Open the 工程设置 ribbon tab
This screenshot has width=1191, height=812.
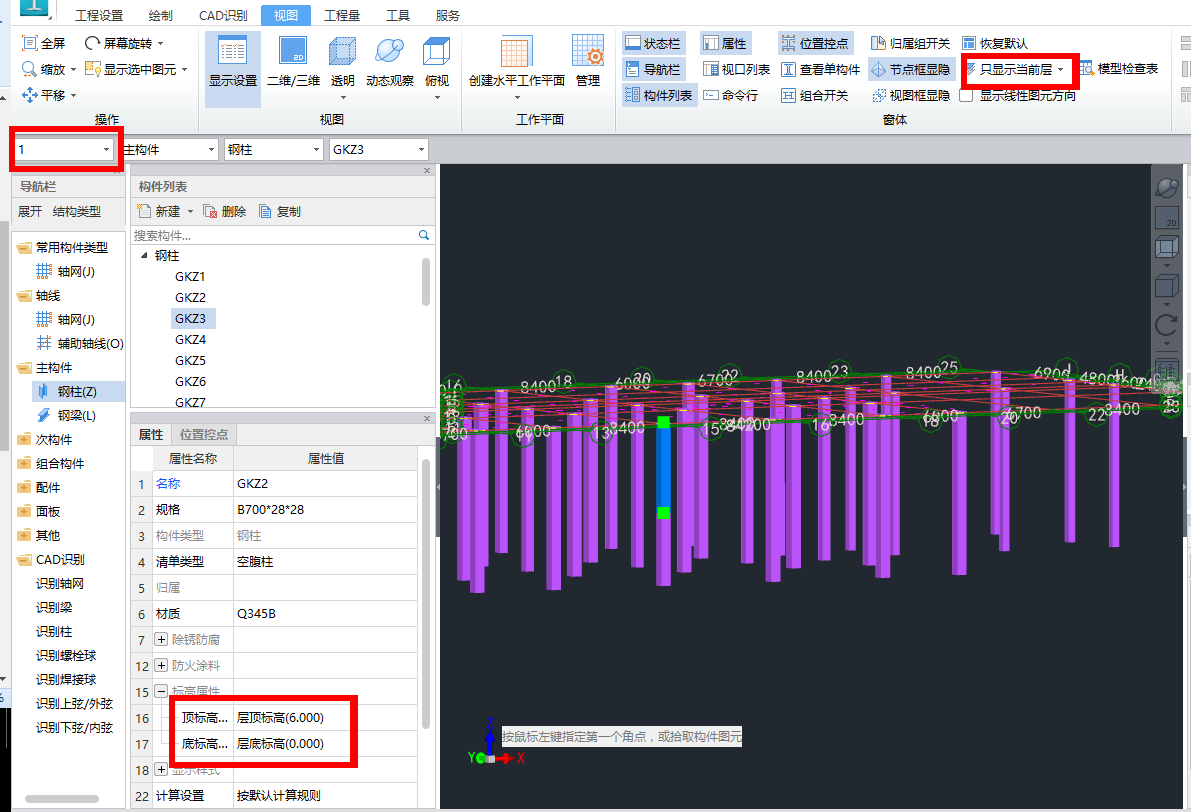(99, 15)
